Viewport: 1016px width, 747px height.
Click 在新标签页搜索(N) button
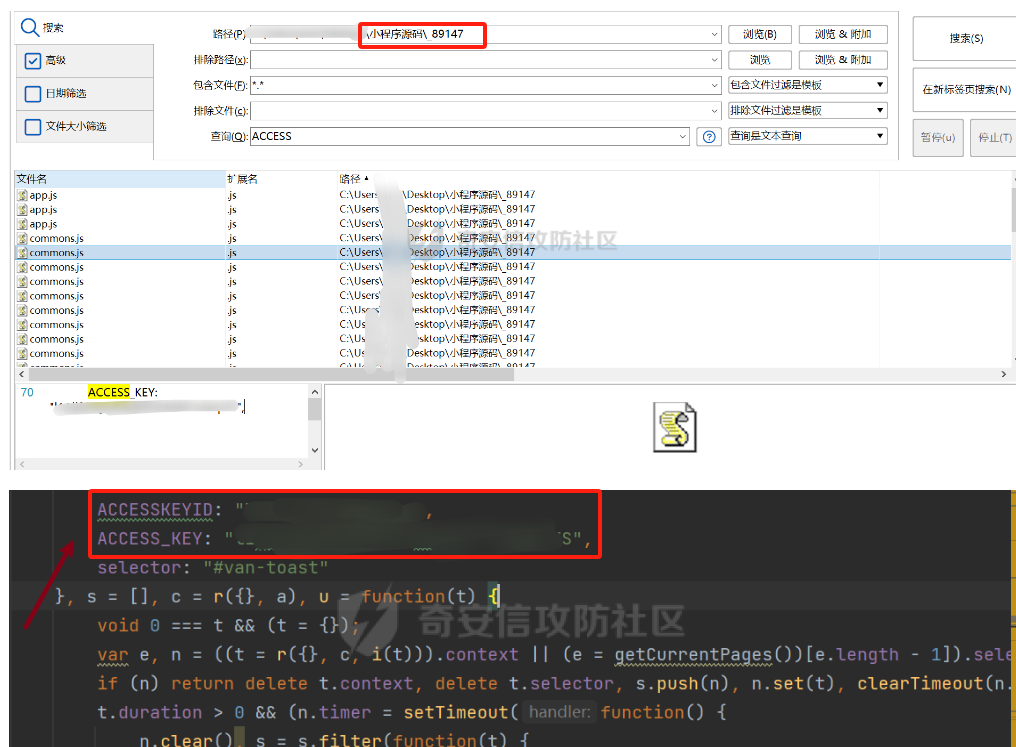pos(965,89)
